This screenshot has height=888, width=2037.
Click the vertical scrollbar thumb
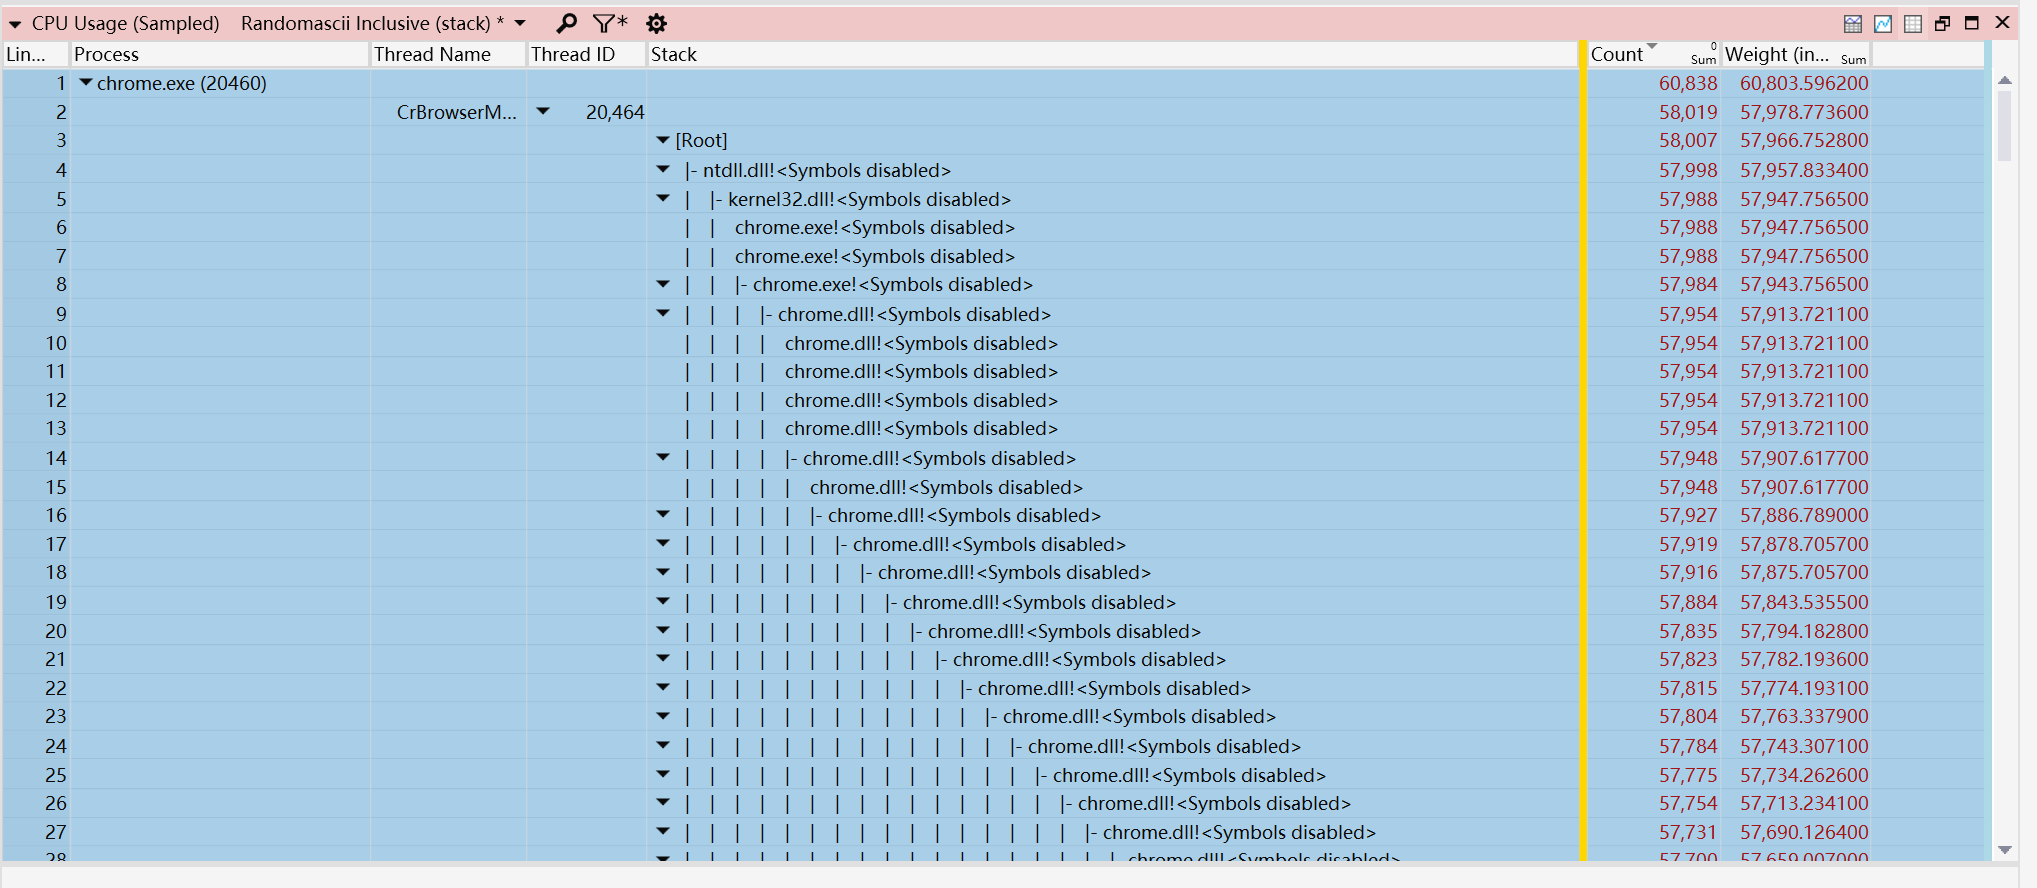tap(2004, 126)
